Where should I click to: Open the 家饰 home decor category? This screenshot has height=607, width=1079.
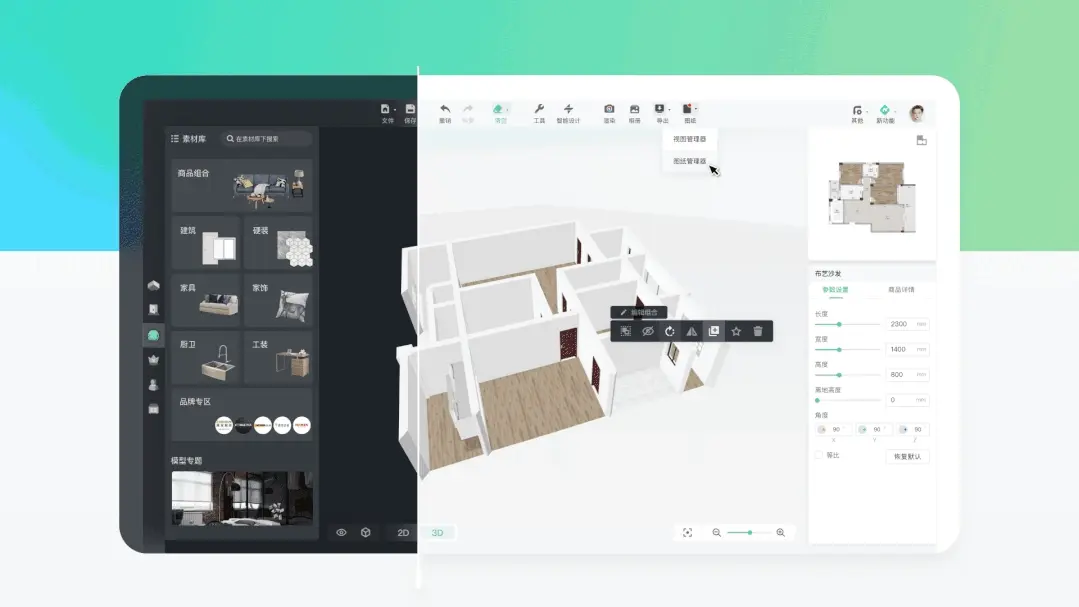(278, 300)
